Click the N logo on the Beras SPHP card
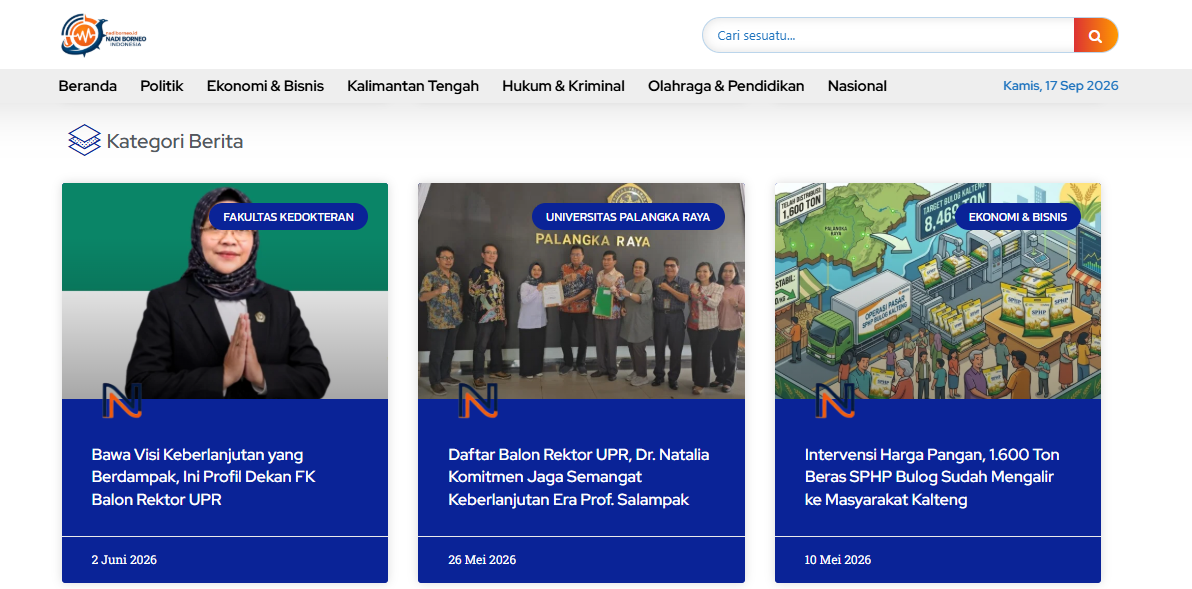Image resolution: width=1192 pixels, height=589 pixels. (835, 401)
